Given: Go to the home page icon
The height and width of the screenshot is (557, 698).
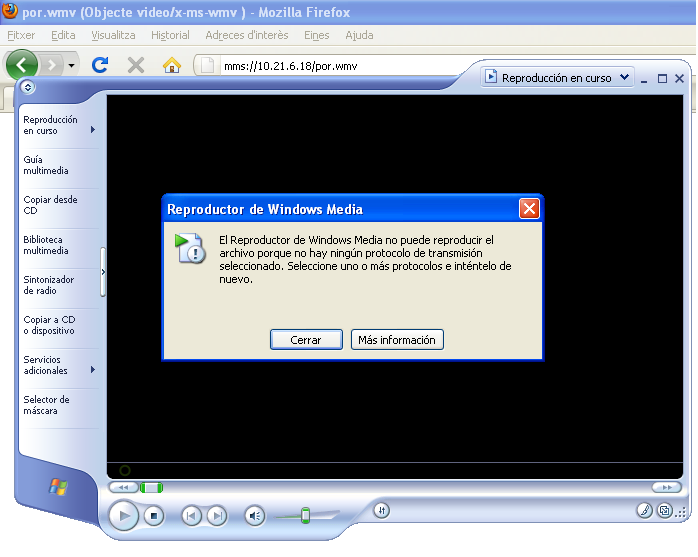Looking at the screenshot, I should click(172, 65).
